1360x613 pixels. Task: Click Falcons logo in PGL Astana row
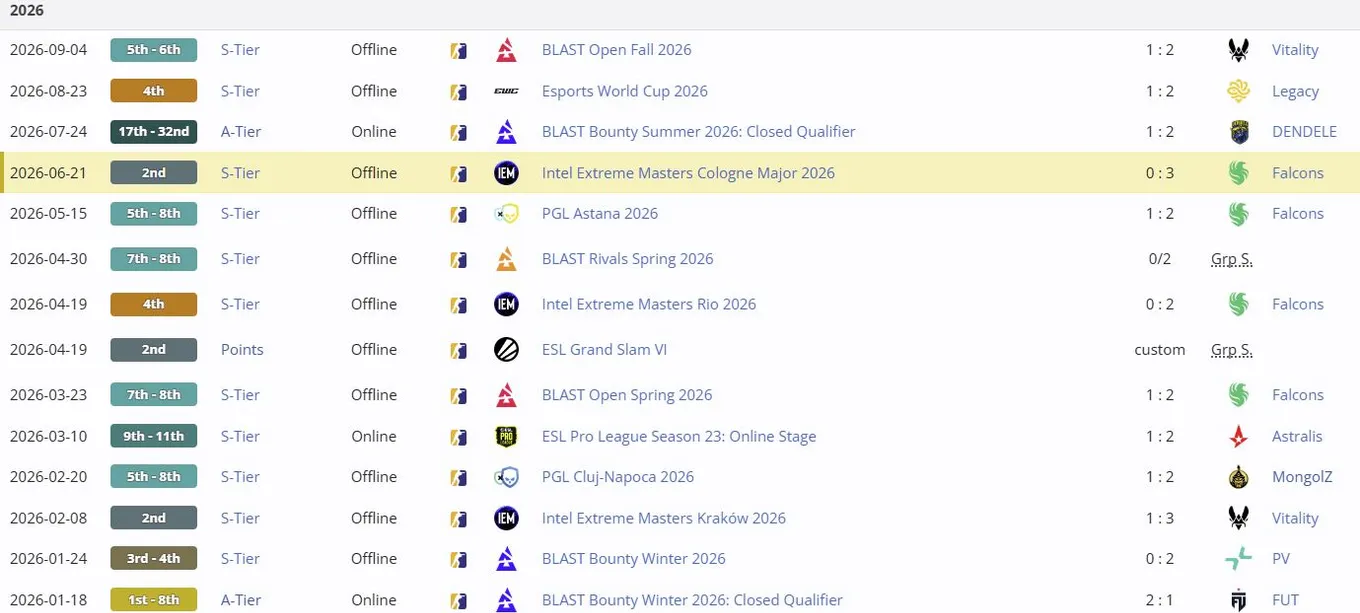[1239, 214]
